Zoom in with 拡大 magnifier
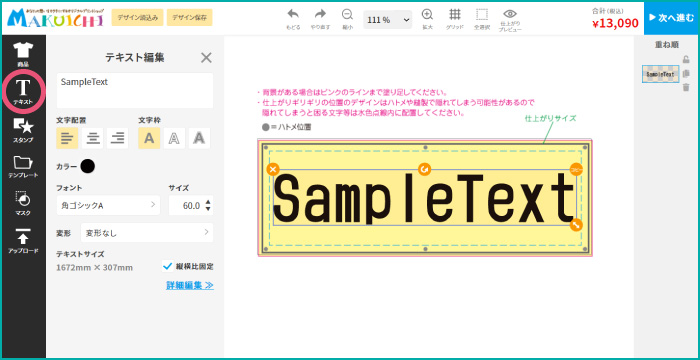The image size is (700, 360). 427,19
